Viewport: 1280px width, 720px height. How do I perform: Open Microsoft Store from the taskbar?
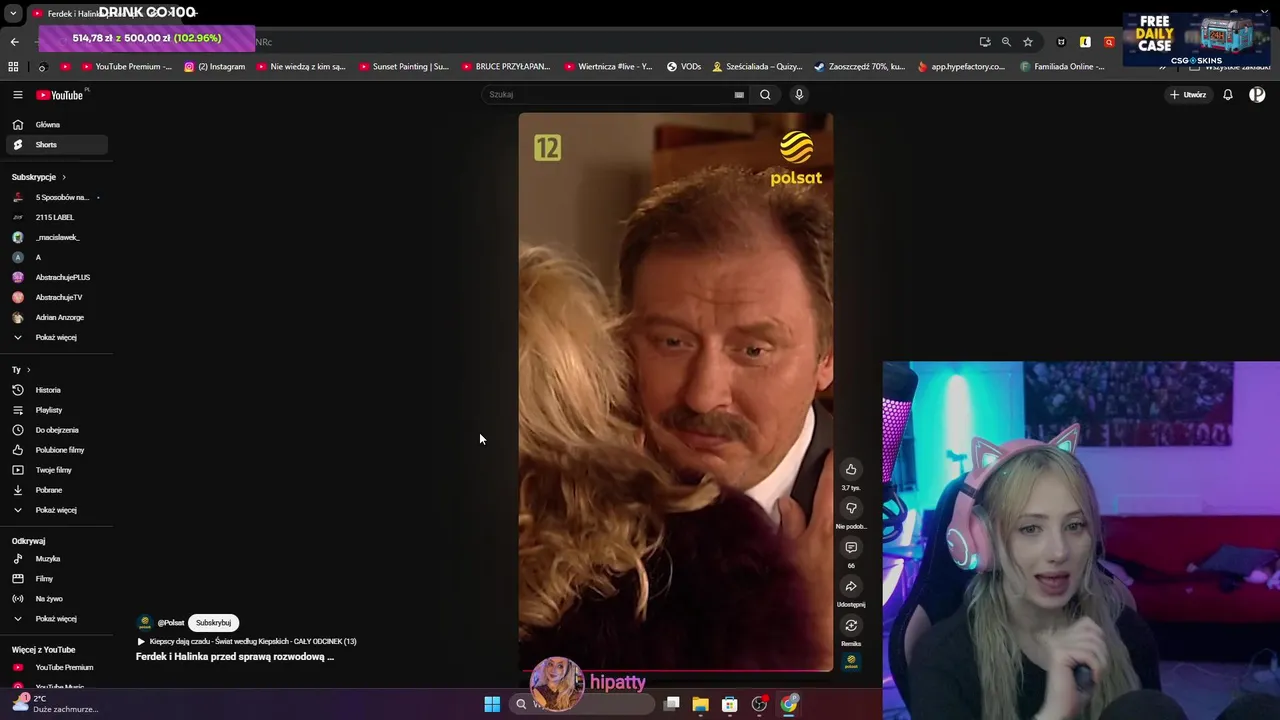[x=730, y=704]
